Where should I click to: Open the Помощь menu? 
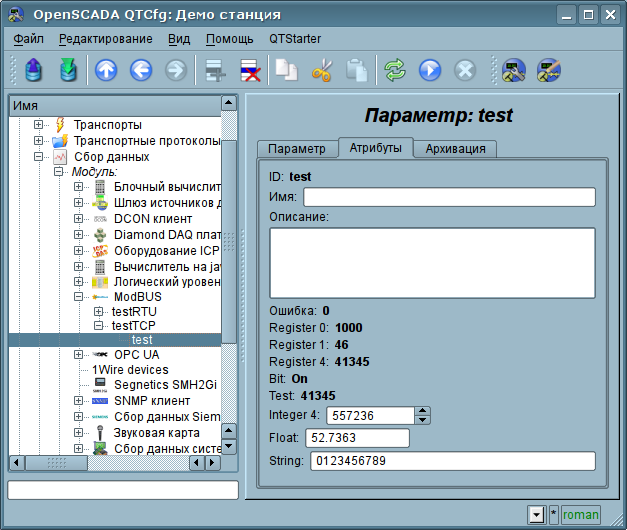pos(230,39)
